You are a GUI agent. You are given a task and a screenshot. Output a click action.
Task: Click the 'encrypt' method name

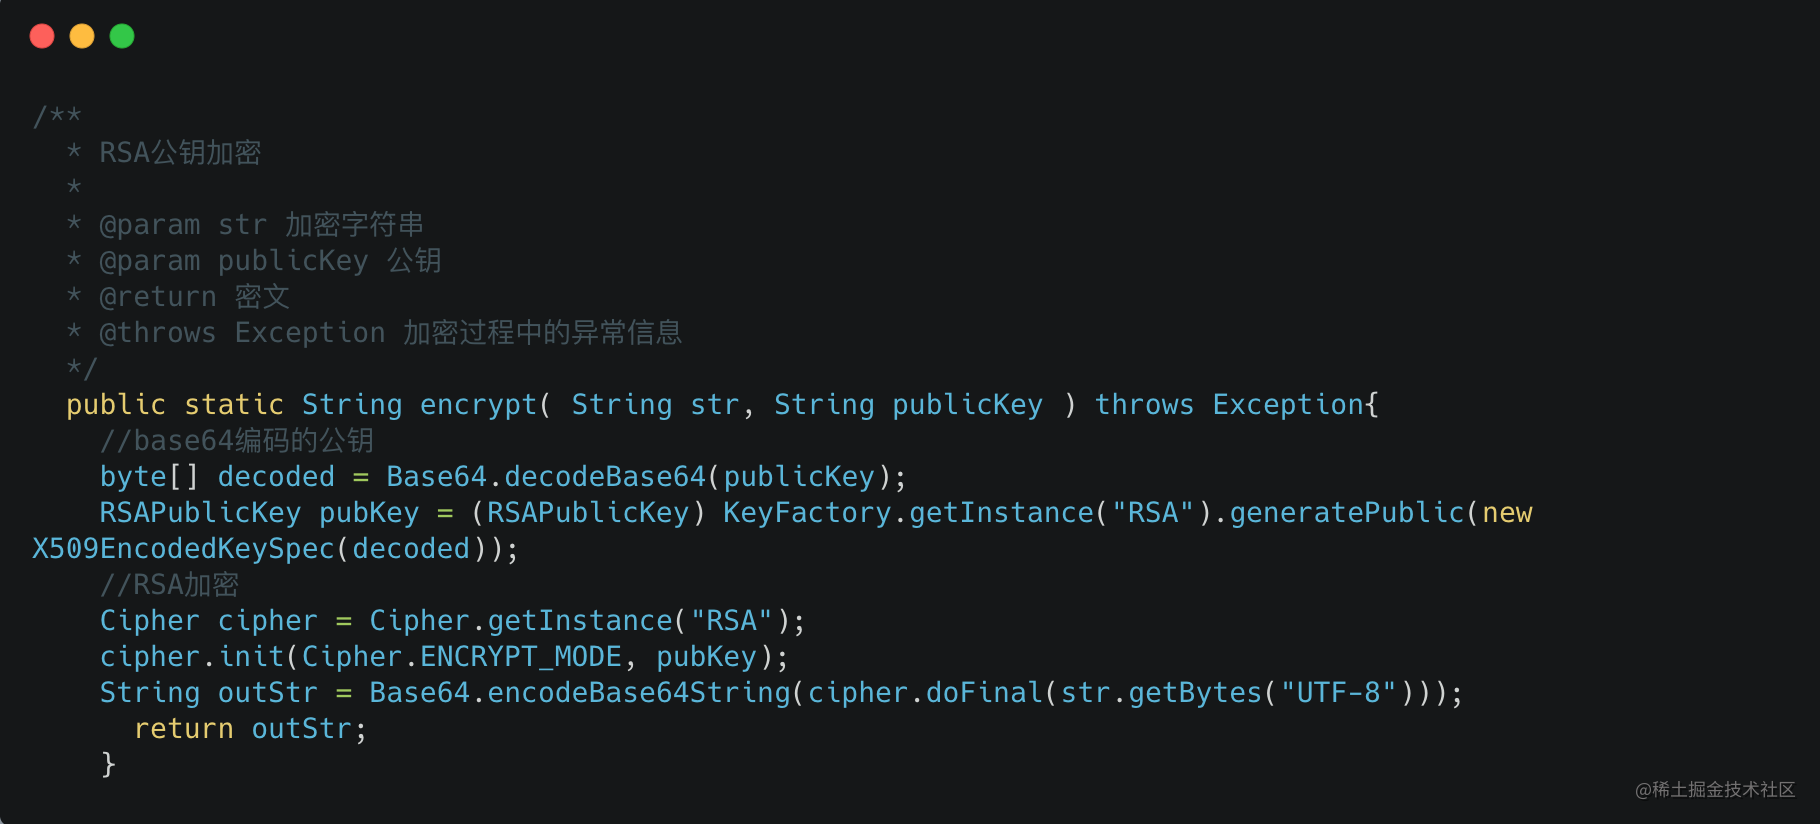pyautogui.click(x=478, y=405)
